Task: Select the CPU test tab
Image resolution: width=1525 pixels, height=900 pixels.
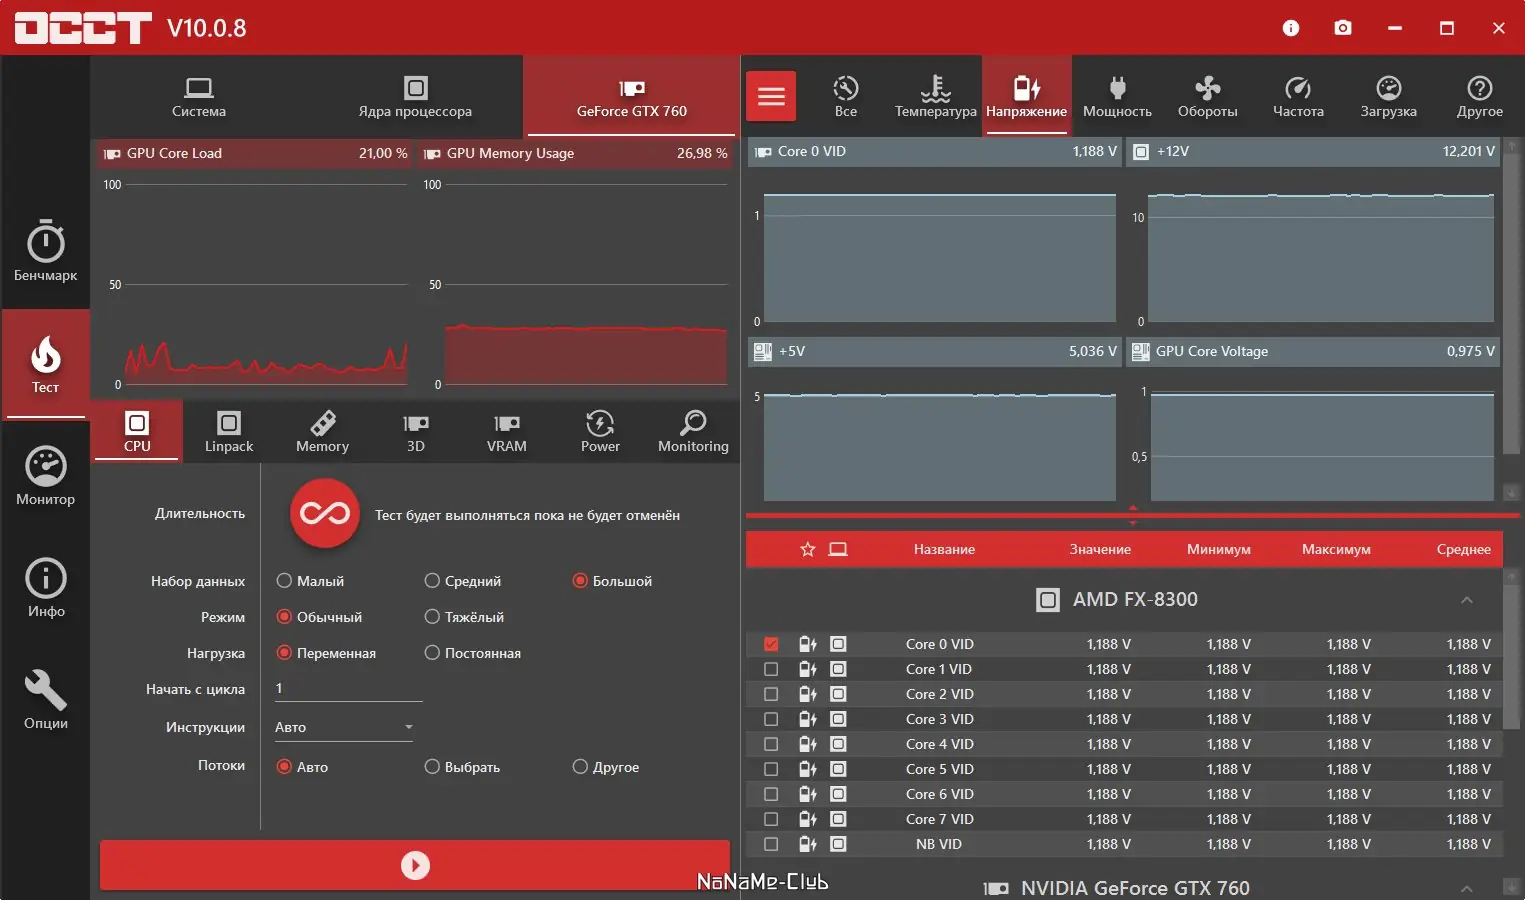Action: [x=137, y=432]
